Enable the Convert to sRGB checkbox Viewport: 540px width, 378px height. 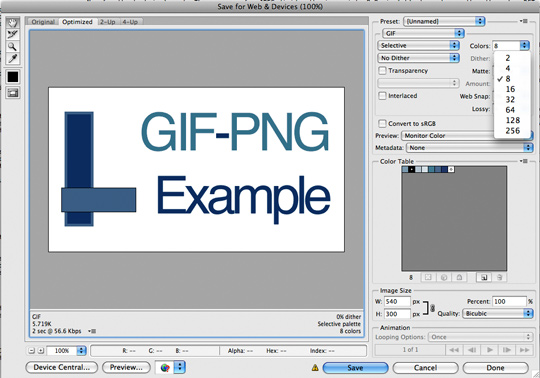tap(382, 123)
